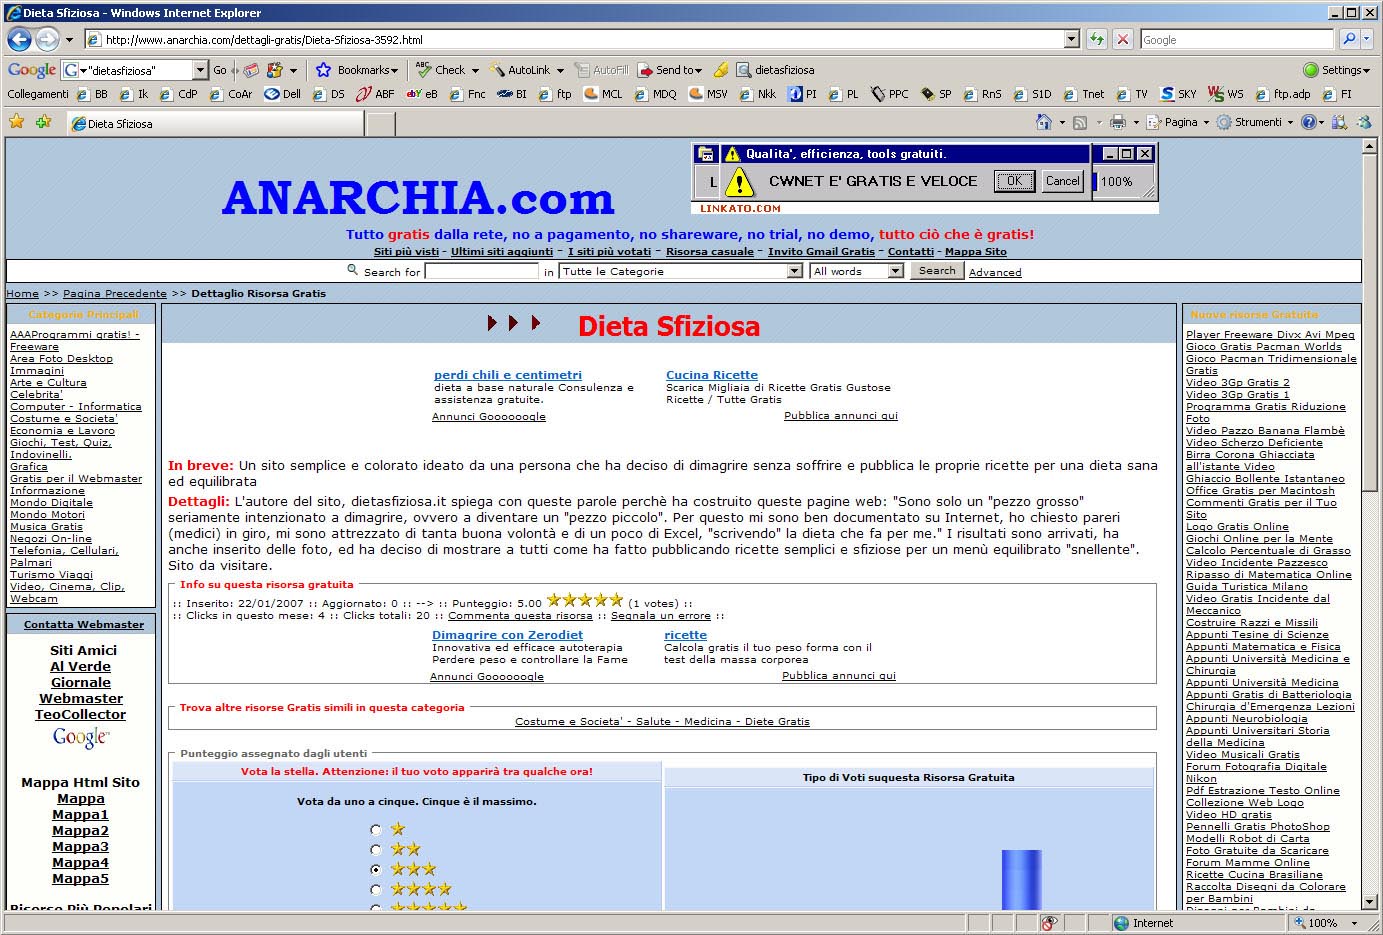This screenshot has width=1383, height=935.
Task: Open status bar zoom level dropdown
Action: (1354, 923)
